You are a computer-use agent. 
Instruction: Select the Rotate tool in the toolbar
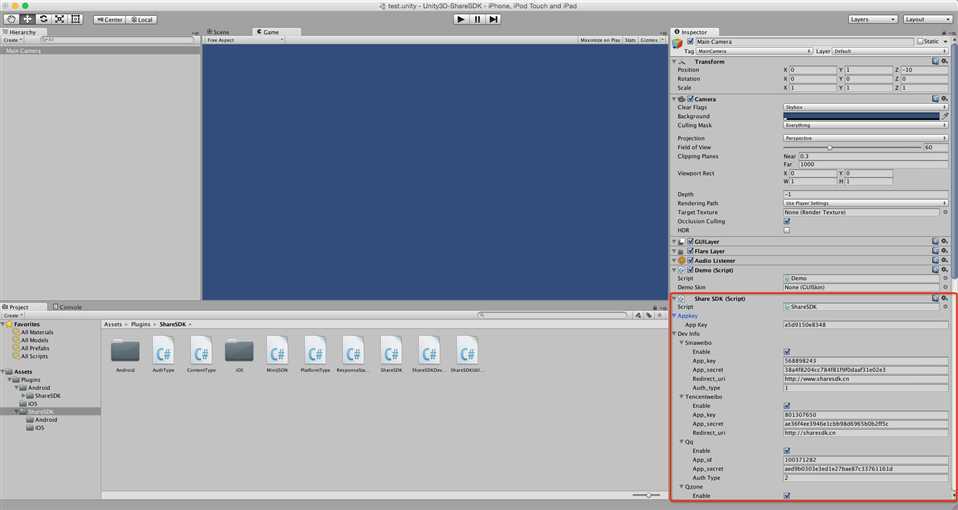[x=43, y=20]
